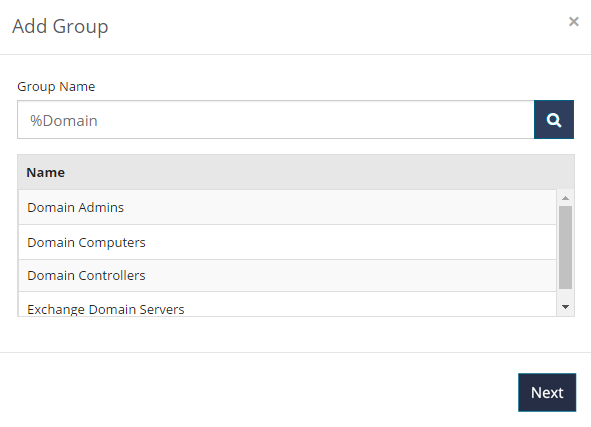Image resolution: width=591 pixels, height=427 pixels.
Task: Choose Domain Controllers from the list
Action: click(x=287, y=275)
